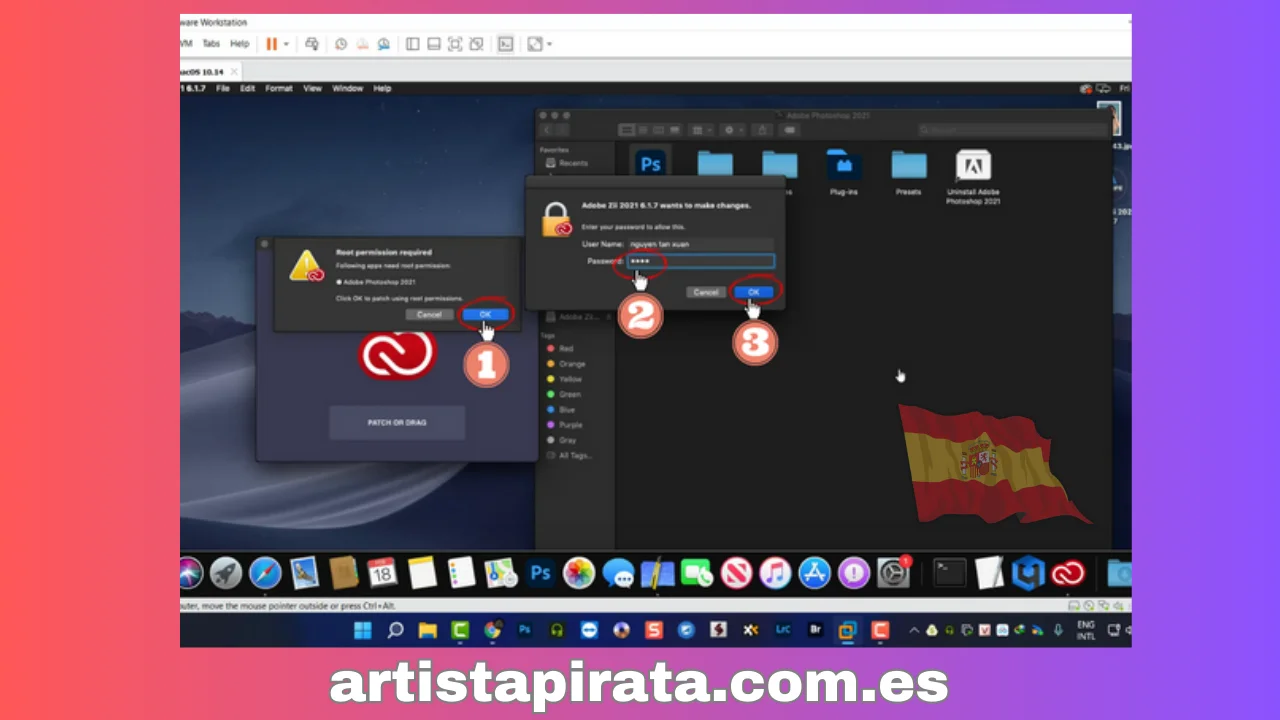Open the Window menu in macOS menu bar
The height and width of the screenshot is (720, 1280).
(347, 89)
